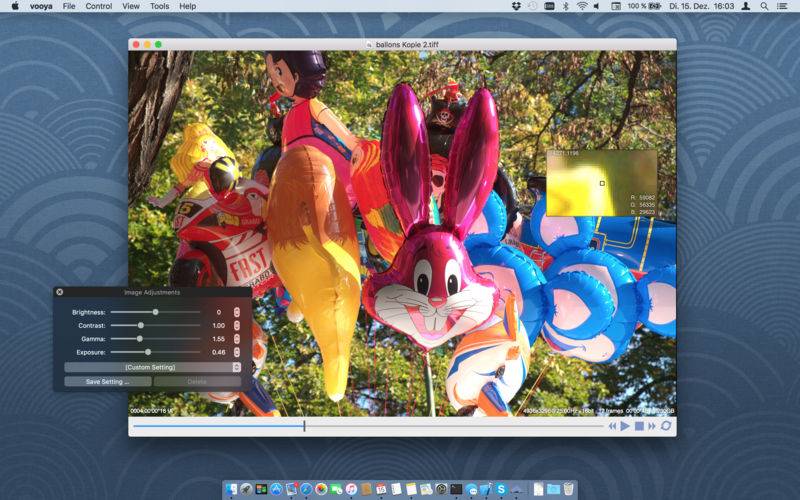
Task: Open iTunes from the Dock
Action: click(351, 489)
